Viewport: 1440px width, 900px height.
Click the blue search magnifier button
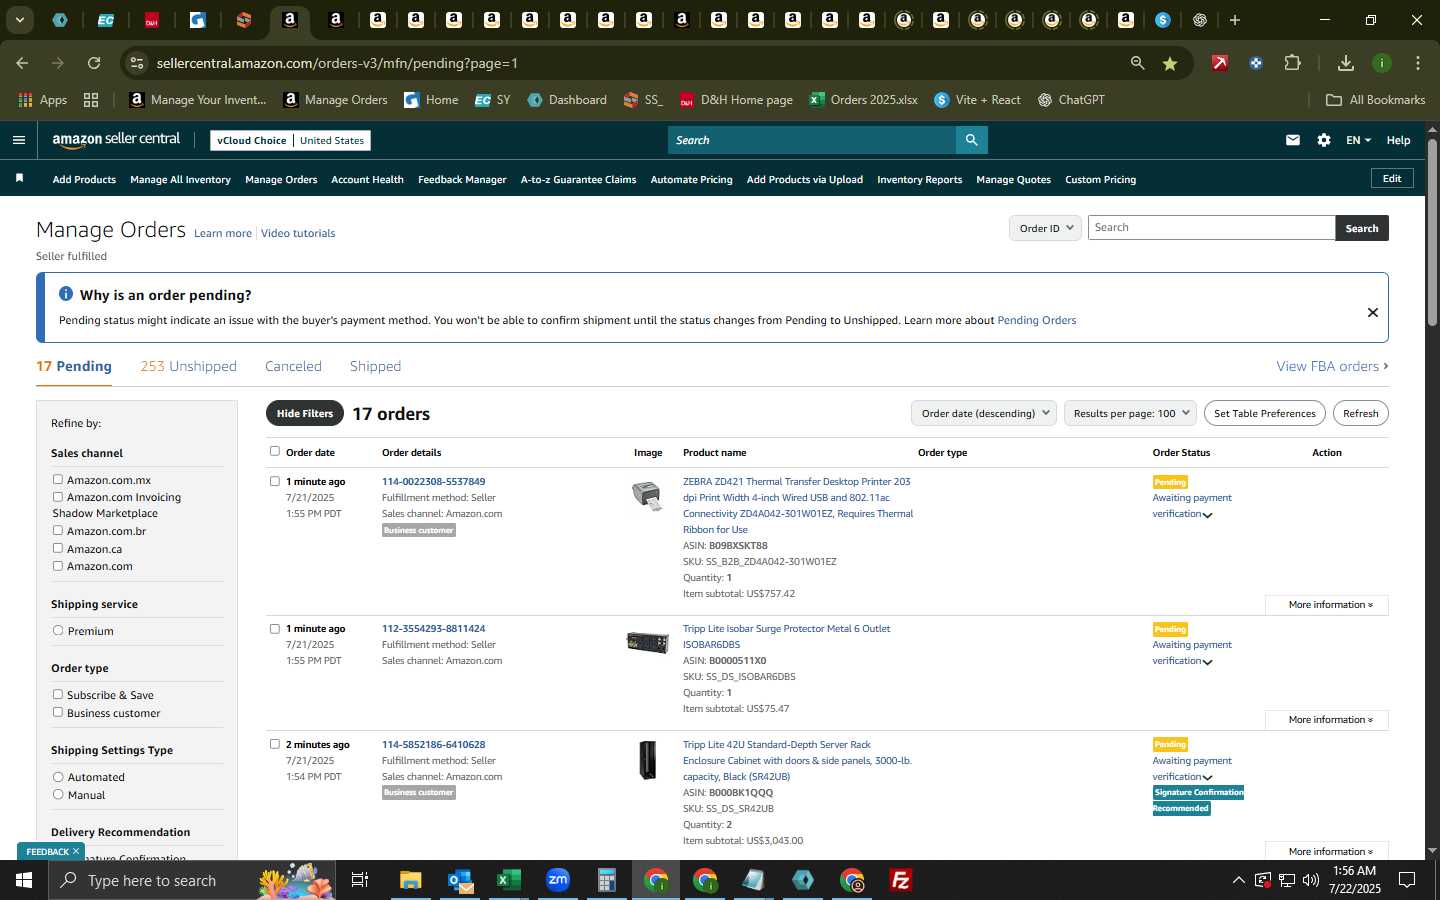[971, 140]
